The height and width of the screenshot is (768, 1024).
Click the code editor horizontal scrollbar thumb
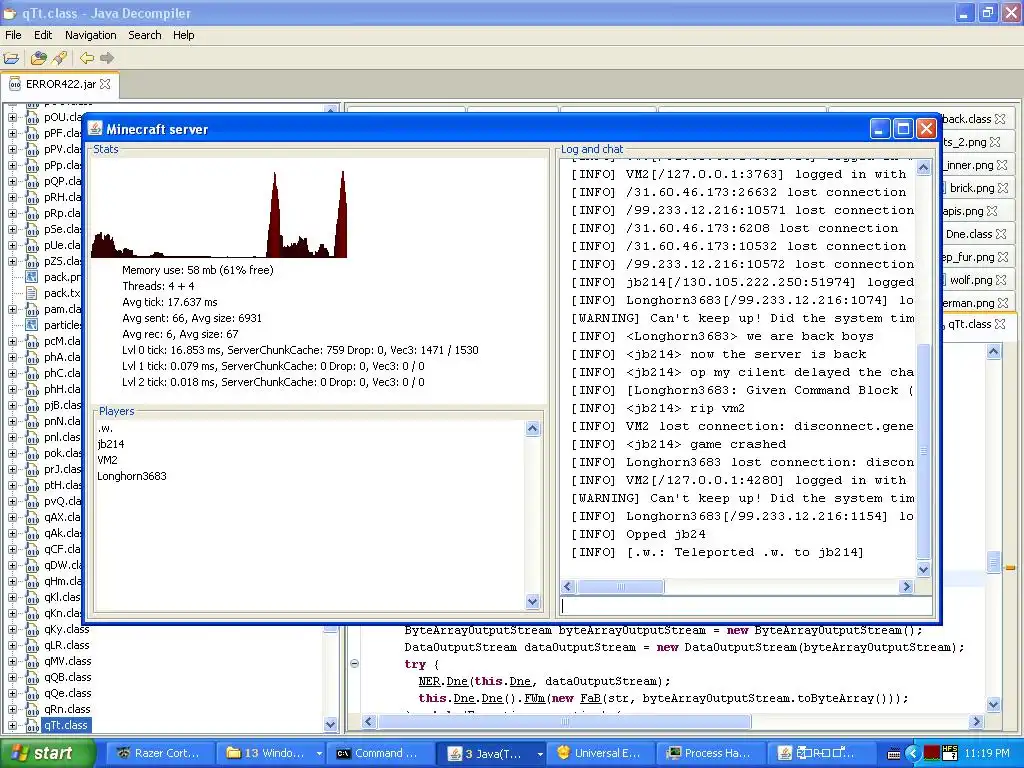(564, 722)
